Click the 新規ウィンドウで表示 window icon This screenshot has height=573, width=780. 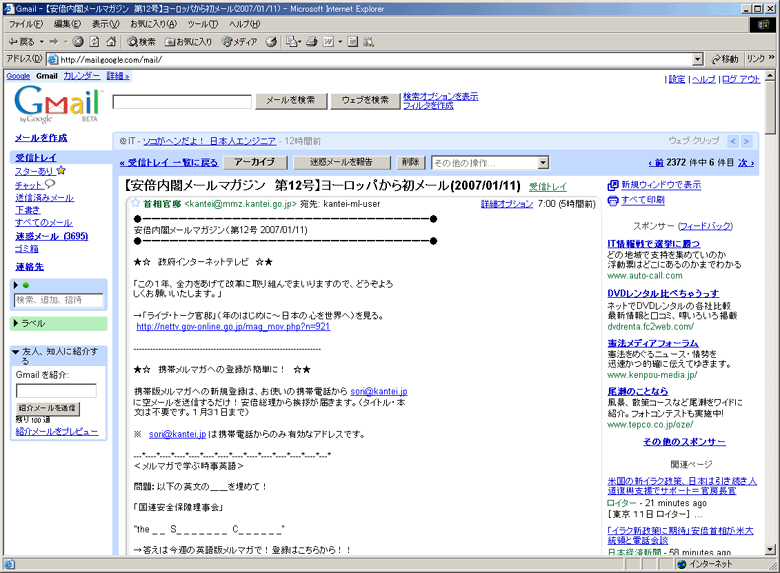(x=613, y=185)
